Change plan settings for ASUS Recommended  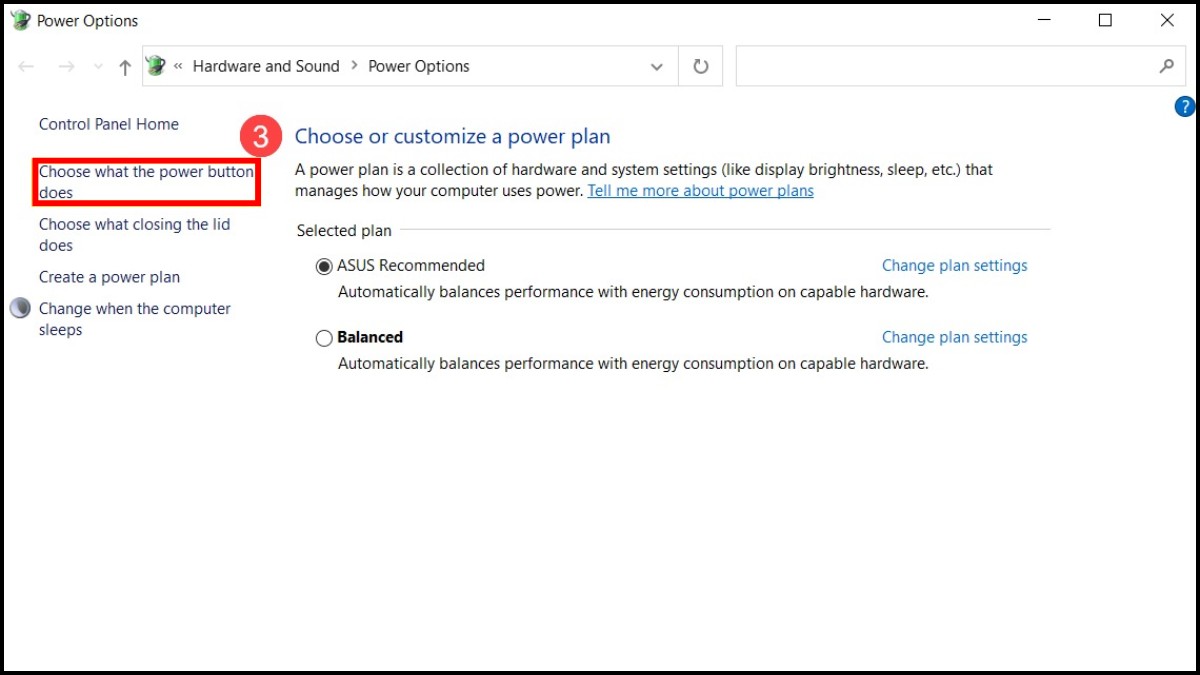click(954, 266)
